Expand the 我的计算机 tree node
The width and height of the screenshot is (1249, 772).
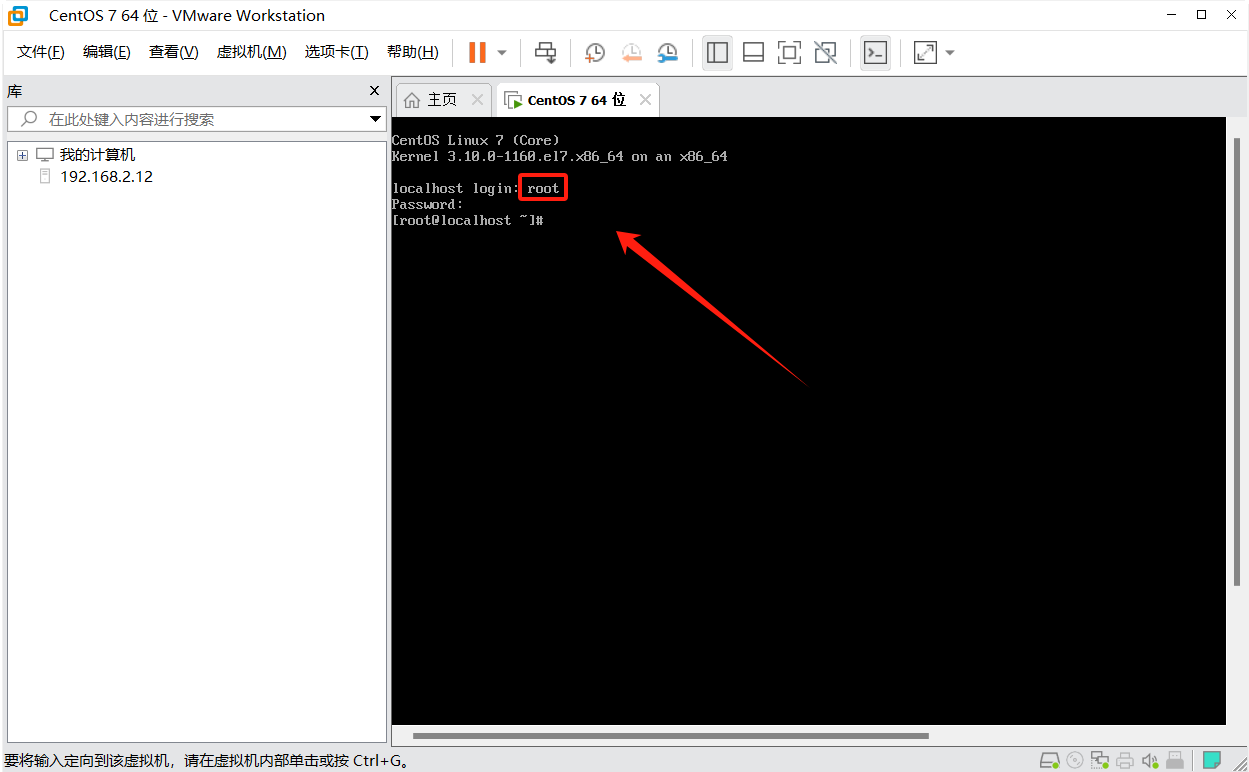click(x=22, y=155)
